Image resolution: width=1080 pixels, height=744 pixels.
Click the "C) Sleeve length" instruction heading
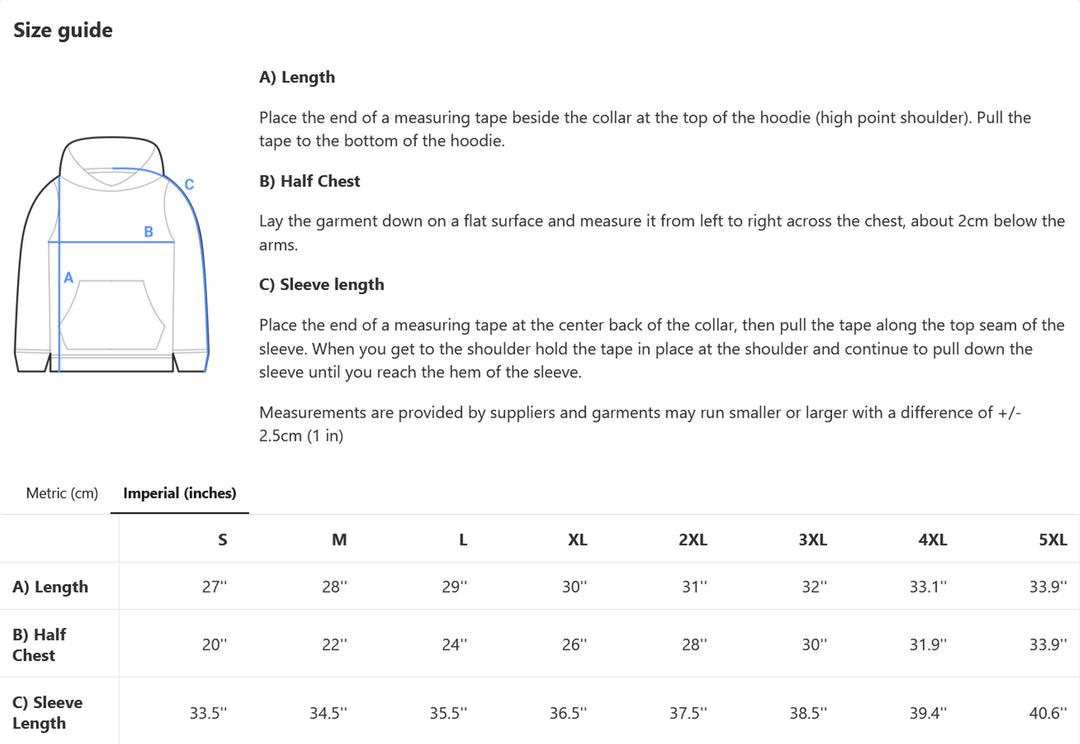[321, 284]
